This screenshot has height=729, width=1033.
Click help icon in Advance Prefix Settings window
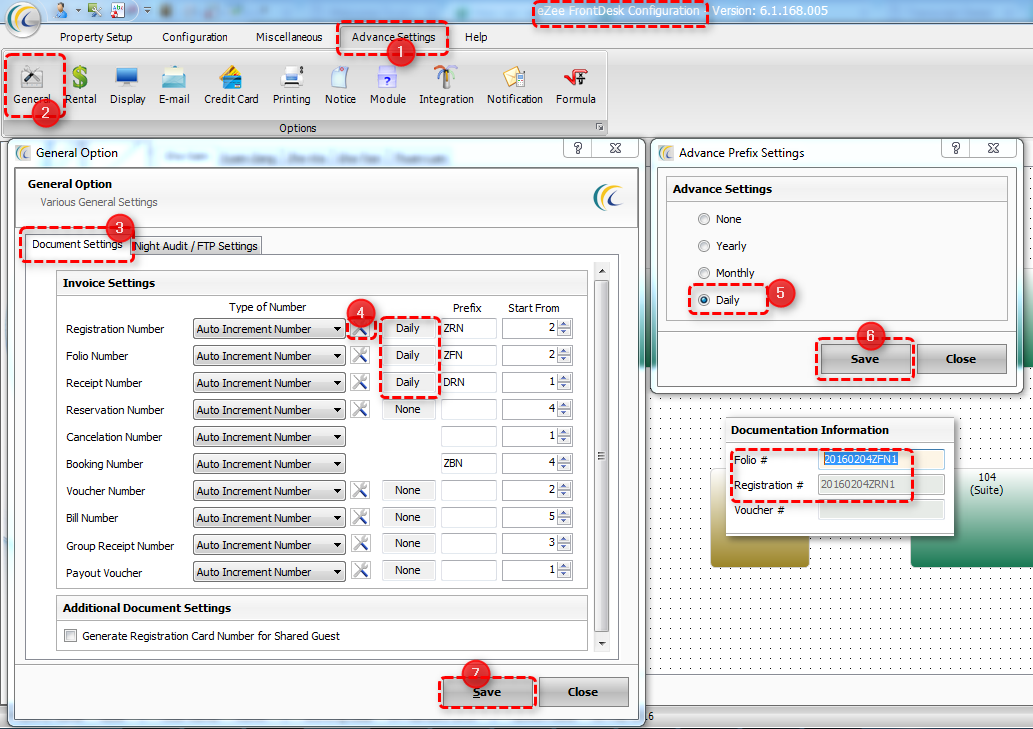956,148
